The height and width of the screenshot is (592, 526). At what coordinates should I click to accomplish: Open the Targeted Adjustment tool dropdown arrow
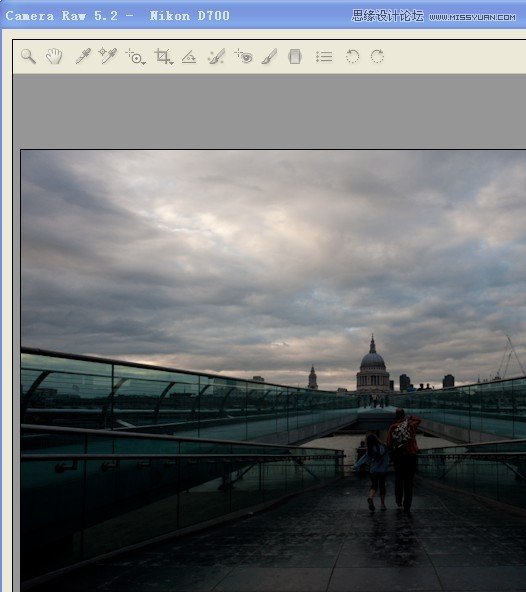(x=144, y=63)
